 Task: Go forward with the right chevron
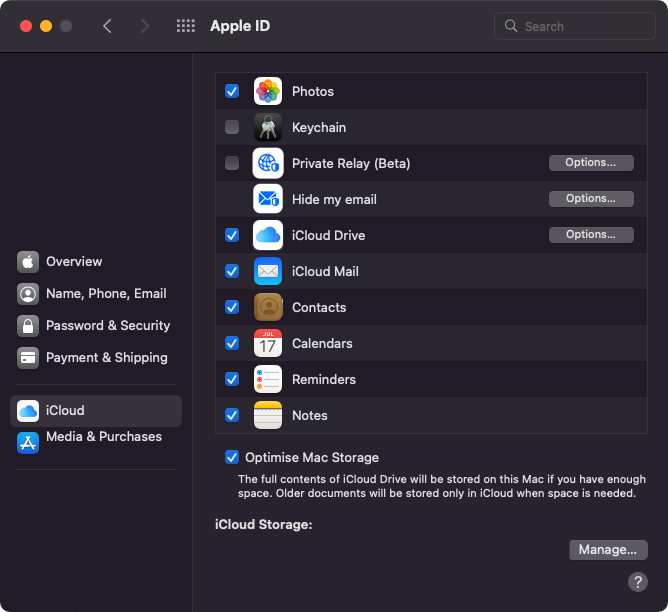(x=145, y=26)
